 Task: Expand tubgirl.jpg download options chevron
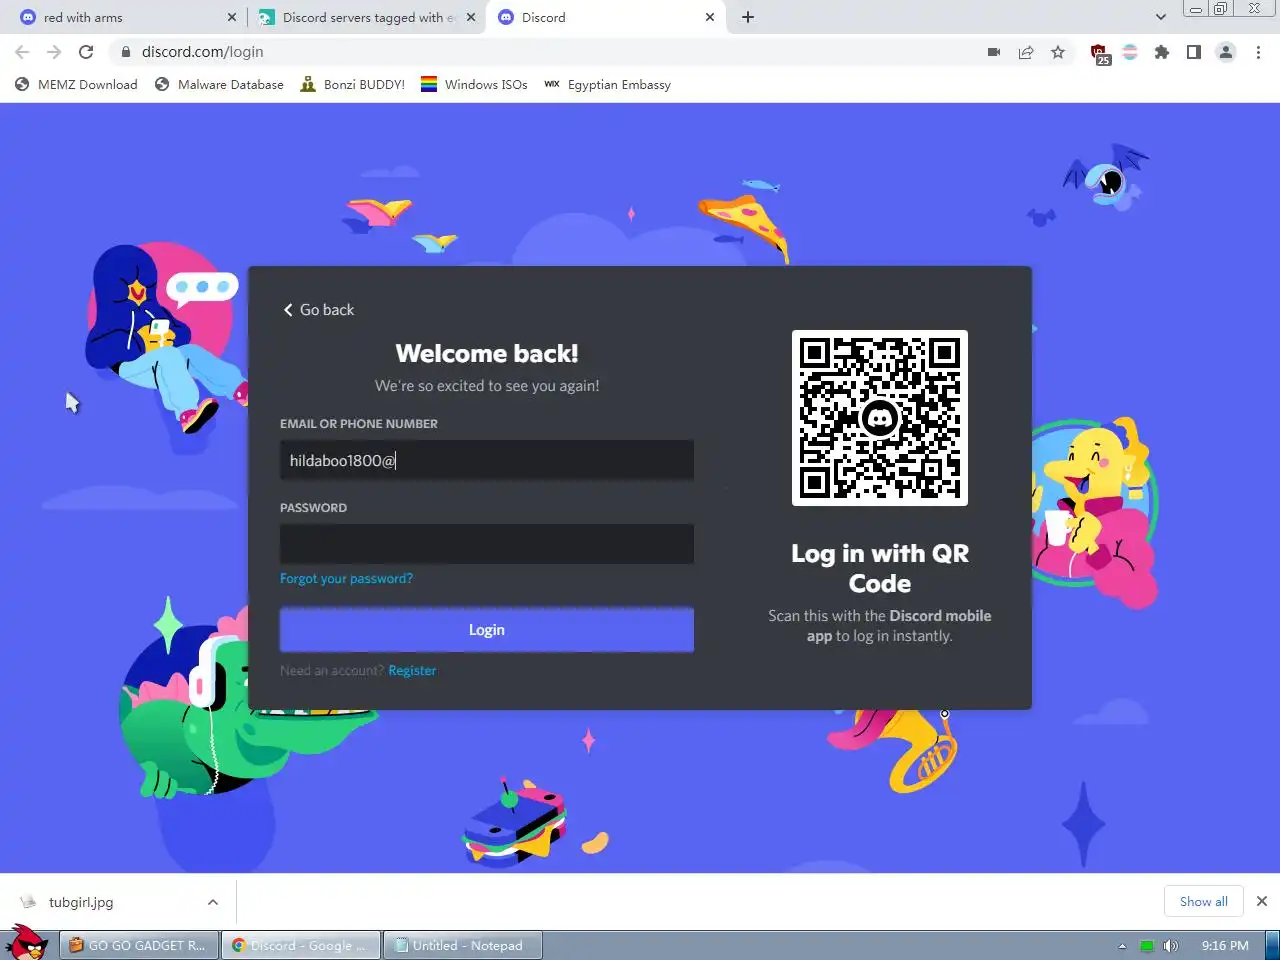(212, 902)
